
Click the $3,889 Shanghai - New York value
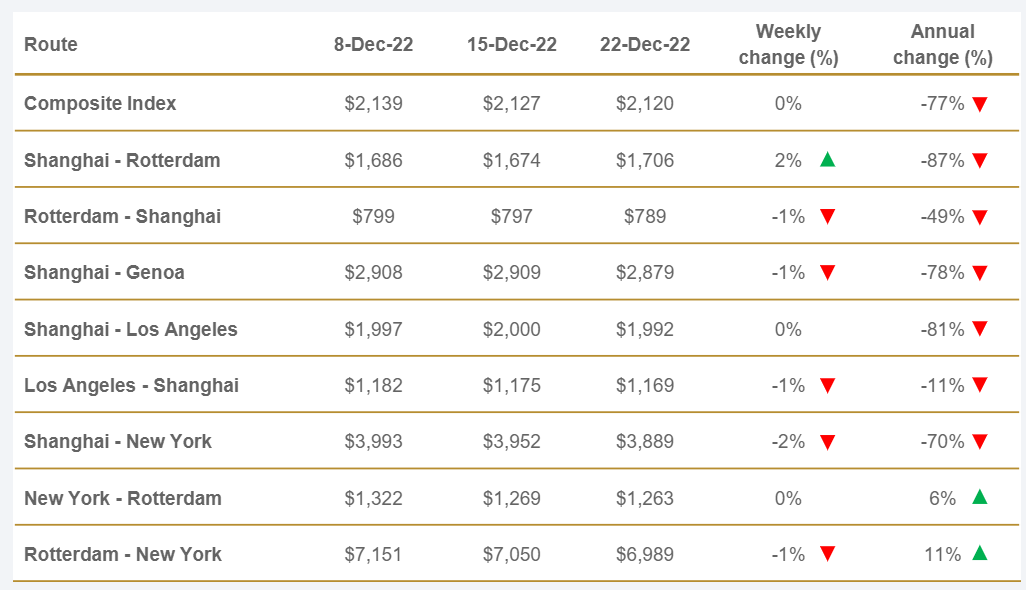(645, 441)
